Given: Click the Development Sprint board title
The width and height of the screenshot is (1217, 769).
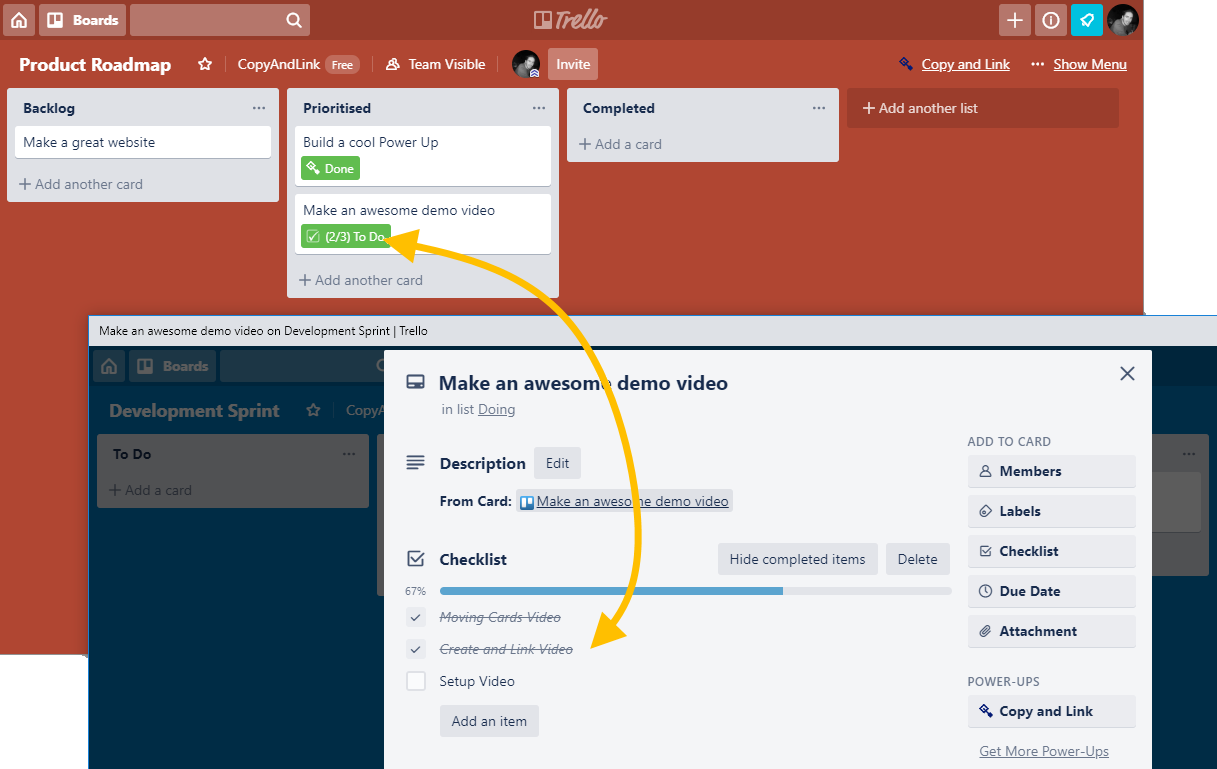Looking at the screenshot, I should pos(194,410).
